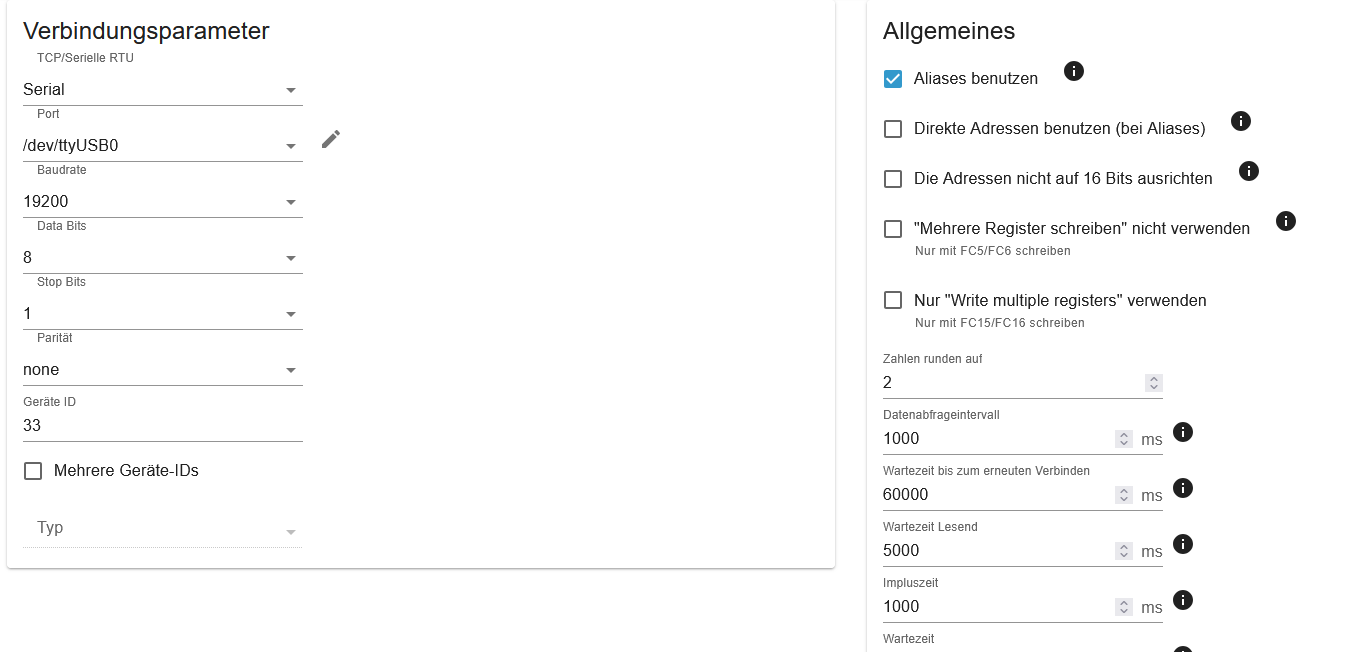This screenshot has width=1370, height=652.
Task: Open info icon for Aliases benutzen
Action: coord(1074,71)
